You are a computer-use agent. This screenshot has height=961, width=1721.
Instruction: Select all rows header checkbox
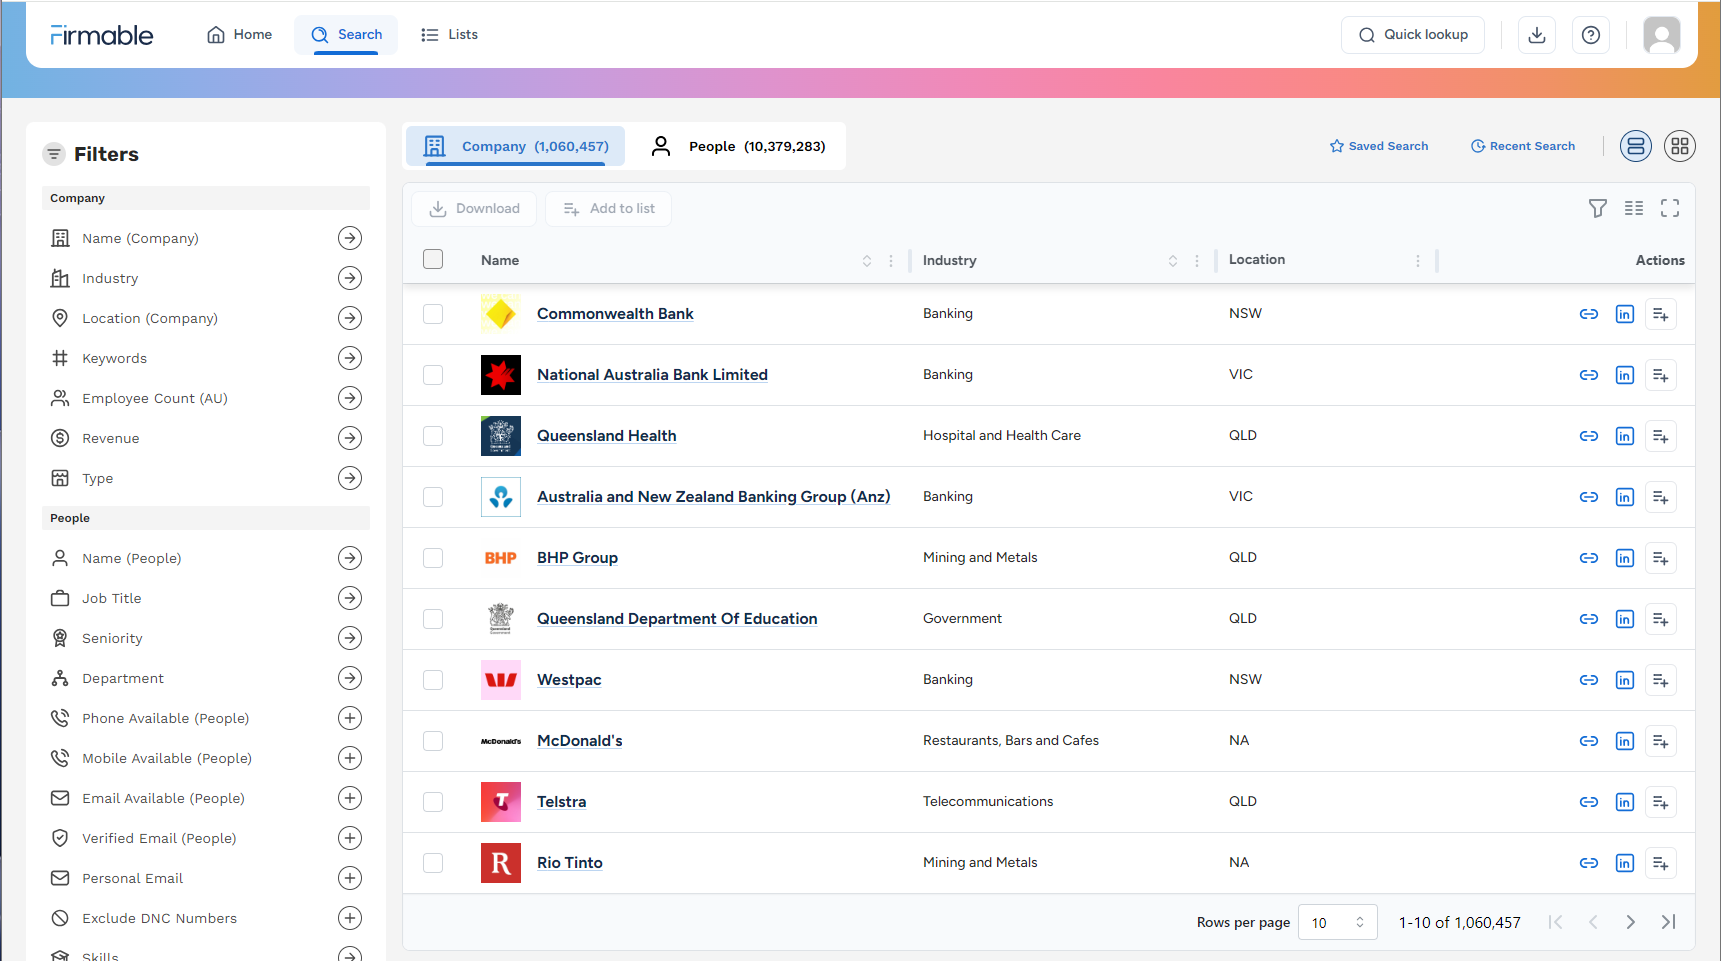click(x=433, y=259)
